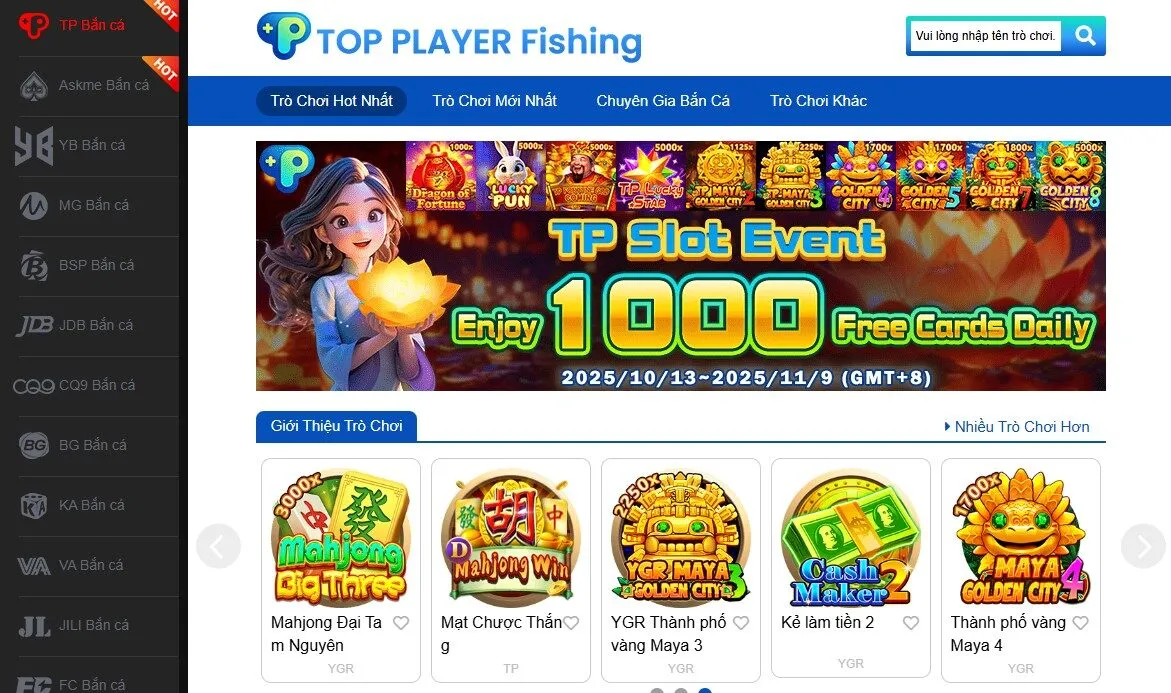Select the active blue carousel page dot
The image size is (1171, 693).
pyautogui.click(x=704, y=691)
